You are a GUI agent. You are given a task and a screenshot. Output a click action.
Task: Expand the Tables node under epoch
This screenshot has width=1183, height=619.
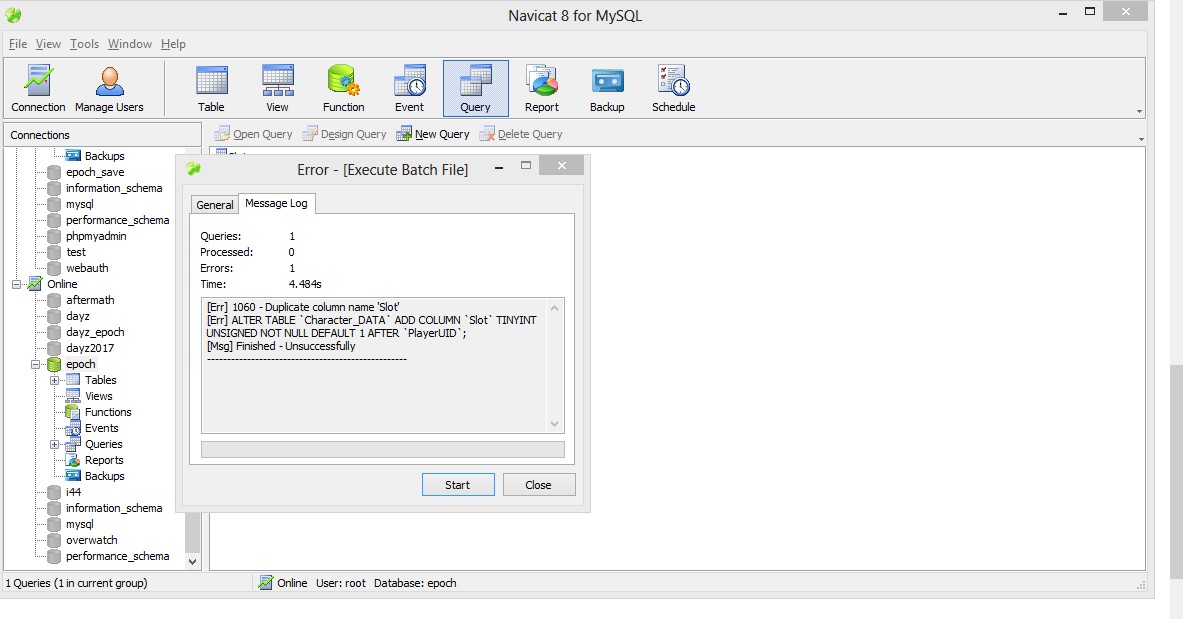[54, 380]
